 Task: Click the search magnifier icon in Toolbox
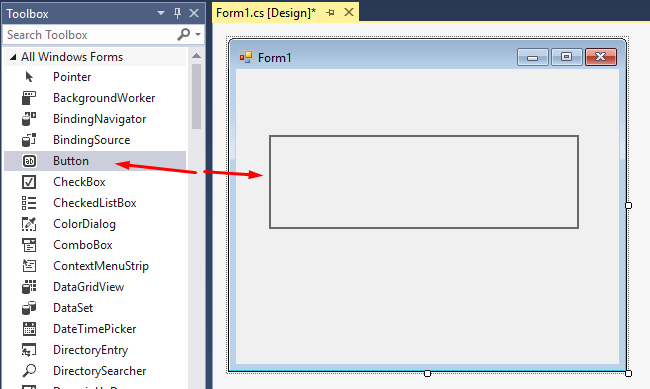coord(183,34)
